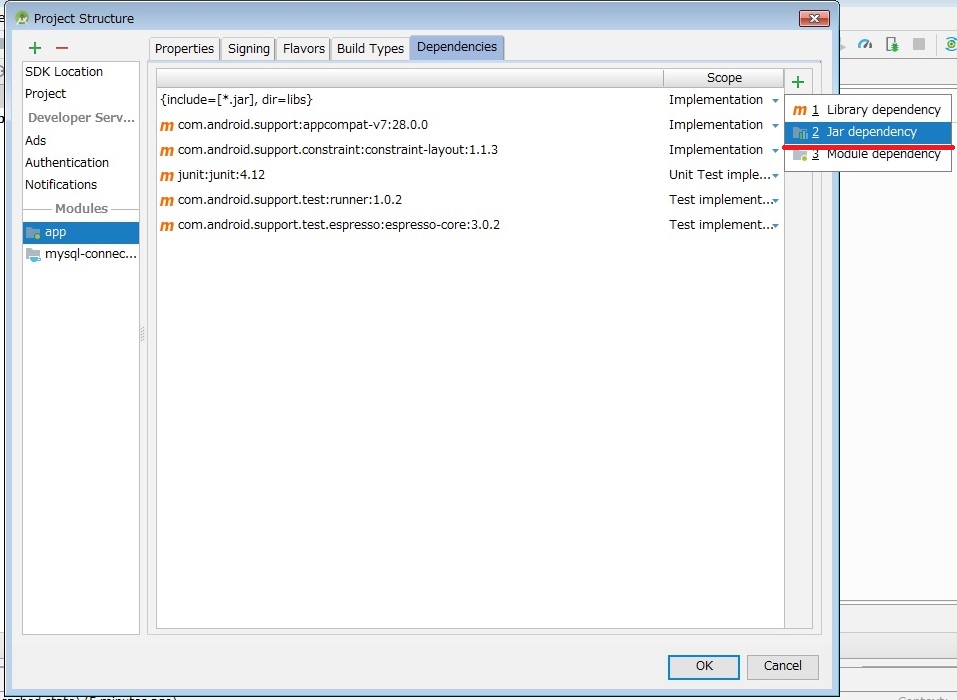Open scope dropdown for constraint-layout dependency
This screenshot has width=957, height=700.
(x=775, y=151)
